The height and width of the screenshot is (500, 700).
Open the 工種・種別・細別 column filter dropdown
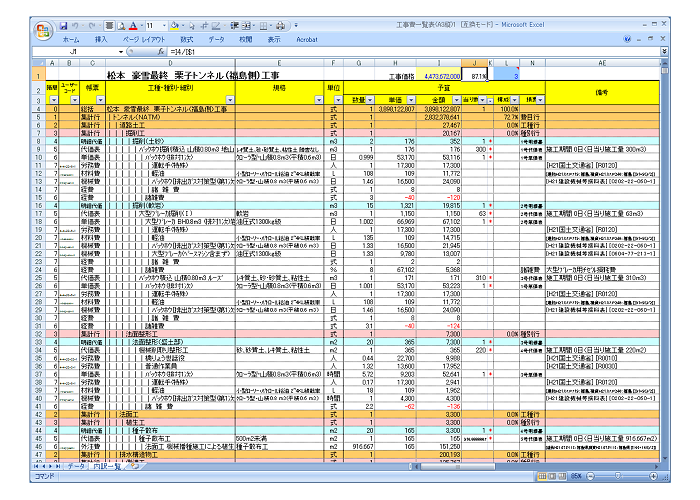pyautogui.click(x=230, y=100)
